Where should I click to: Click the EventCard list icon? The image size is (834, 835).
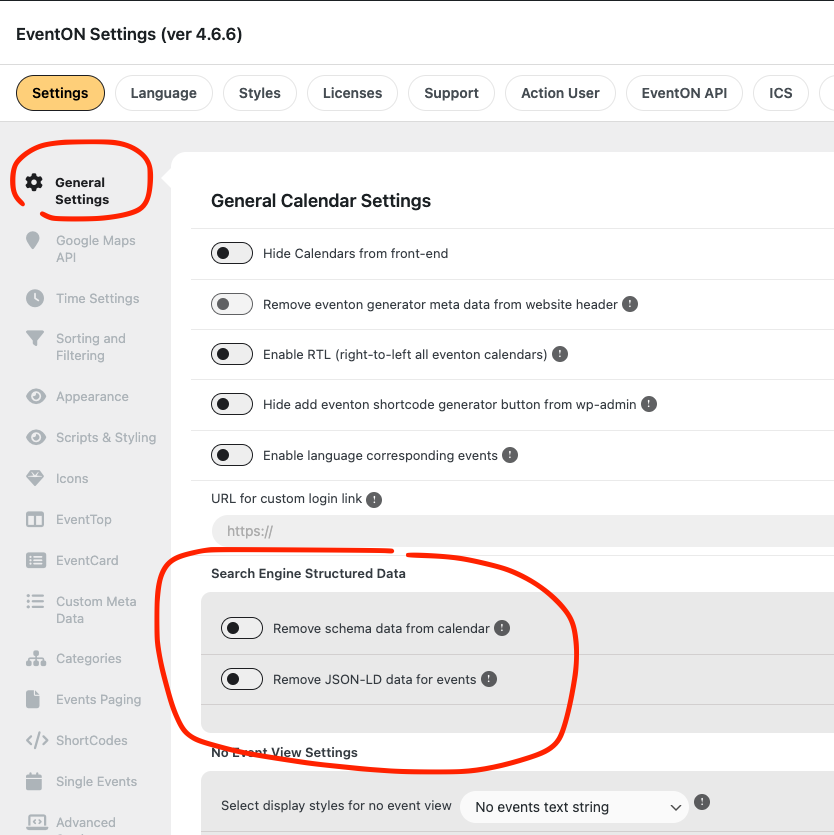(x=36, y=560)
